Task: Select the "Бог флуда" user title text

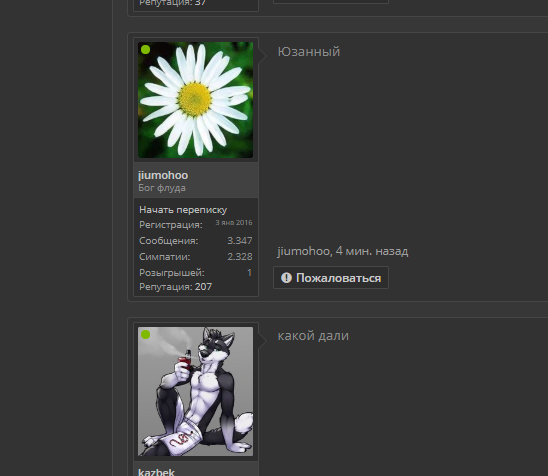Action: click(x=162, y=188)
